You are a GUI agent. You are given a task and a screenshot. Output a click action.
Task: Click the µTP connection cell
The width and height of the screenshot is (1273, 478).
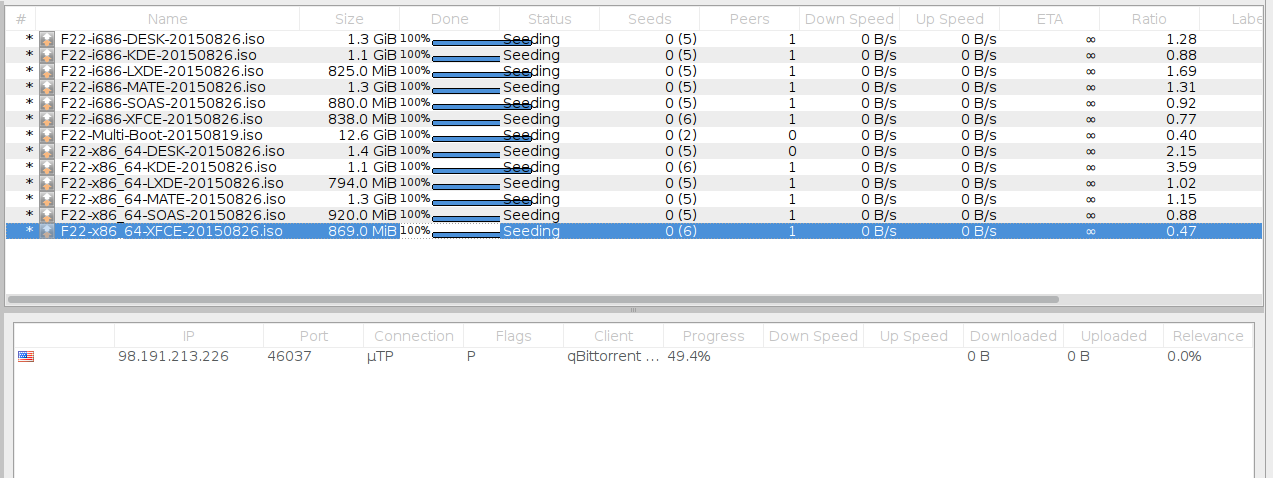(x=381, y=356)
